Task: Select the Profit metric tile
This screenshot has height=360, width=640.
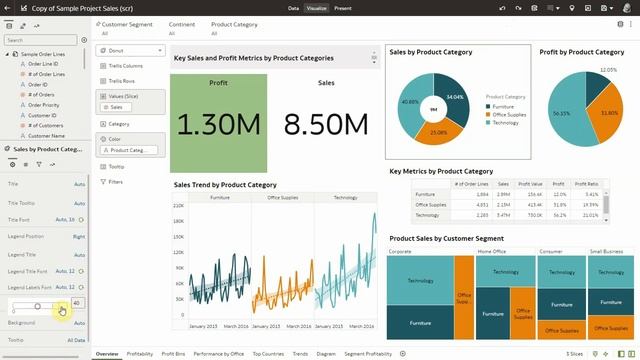Action: [218, 123]
